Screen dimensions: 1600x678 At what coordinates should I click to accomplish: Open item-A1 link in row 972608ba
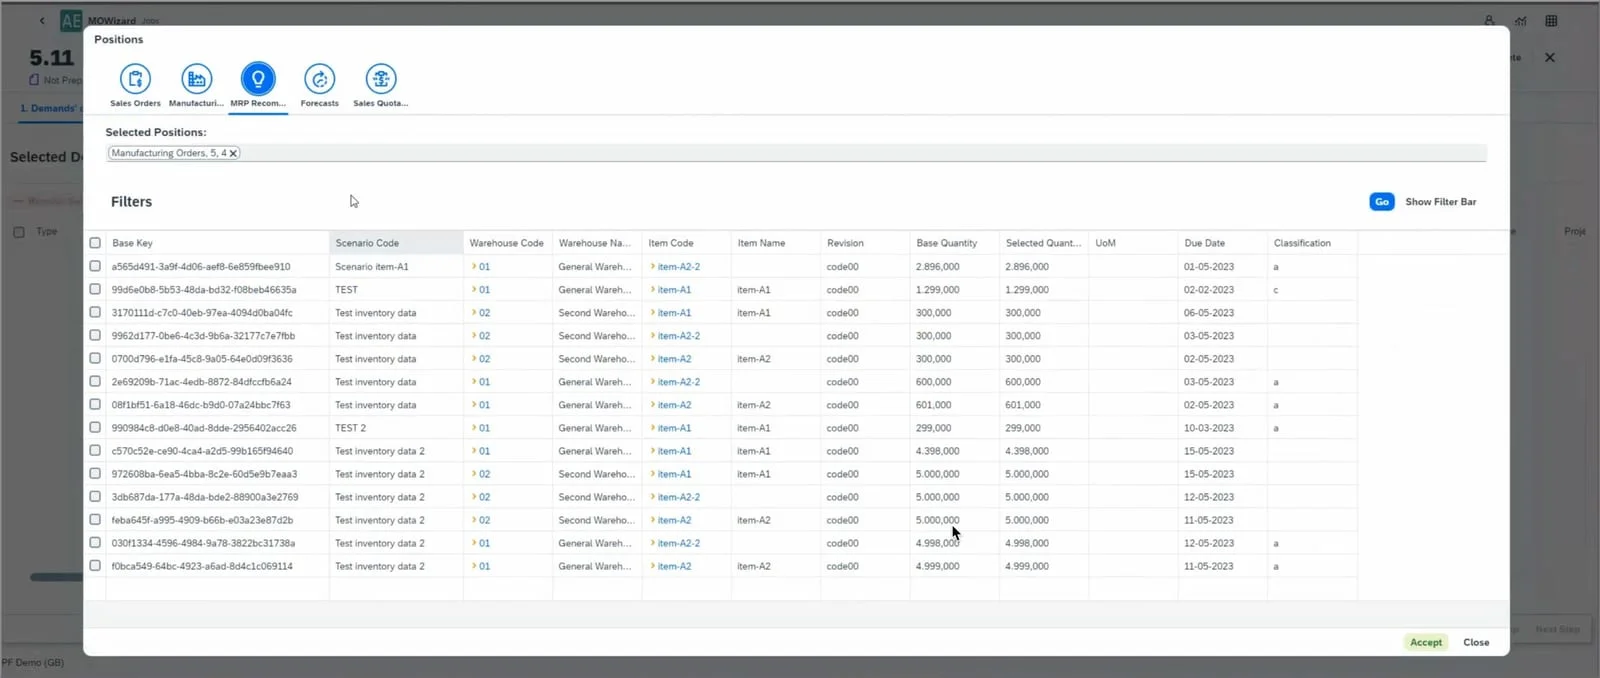674,474
